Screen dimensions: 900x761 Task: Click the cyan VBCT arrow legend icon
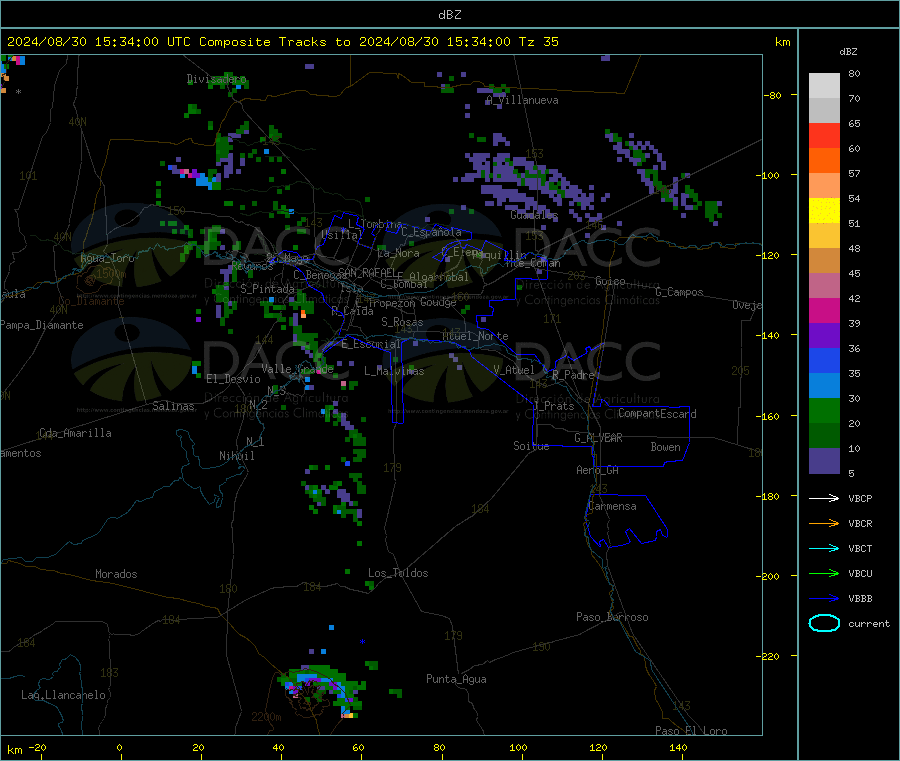824,549
